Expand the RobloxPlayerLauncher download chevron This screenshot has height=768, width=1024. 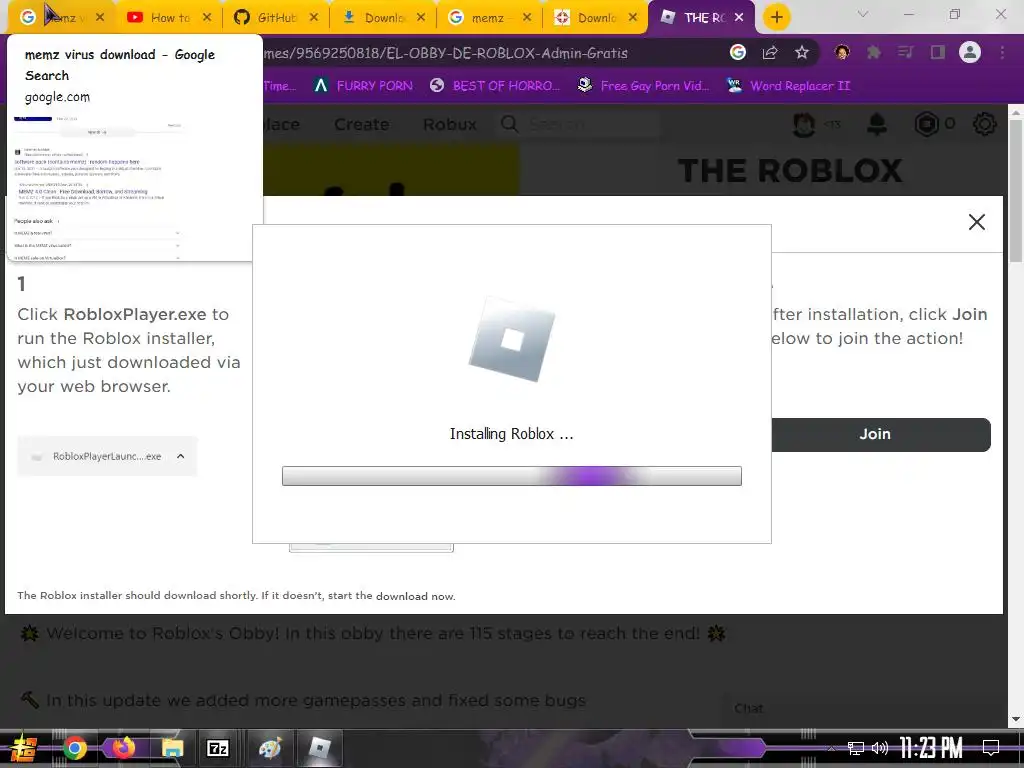pos(181,456)
